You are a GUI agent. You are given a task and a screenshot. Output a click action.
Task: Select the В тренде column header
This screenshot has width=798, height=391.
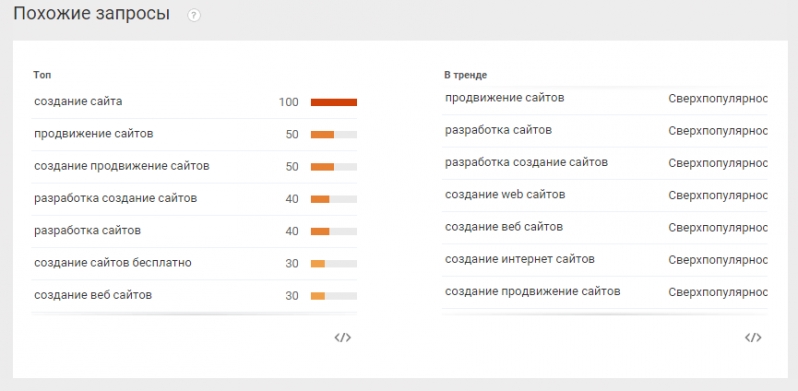pyautogui.click(x=465, y=75)
